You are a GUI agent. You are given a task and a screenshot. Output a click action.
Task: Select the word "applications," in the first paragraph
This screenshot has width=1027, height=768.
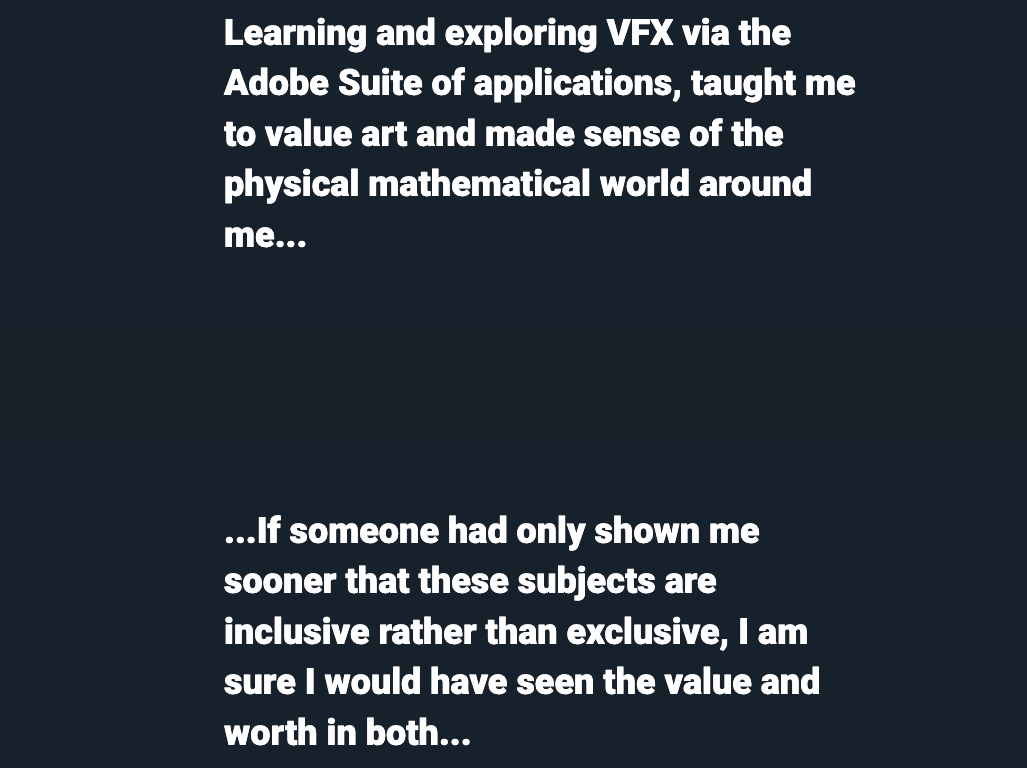(x=577, y=84)
